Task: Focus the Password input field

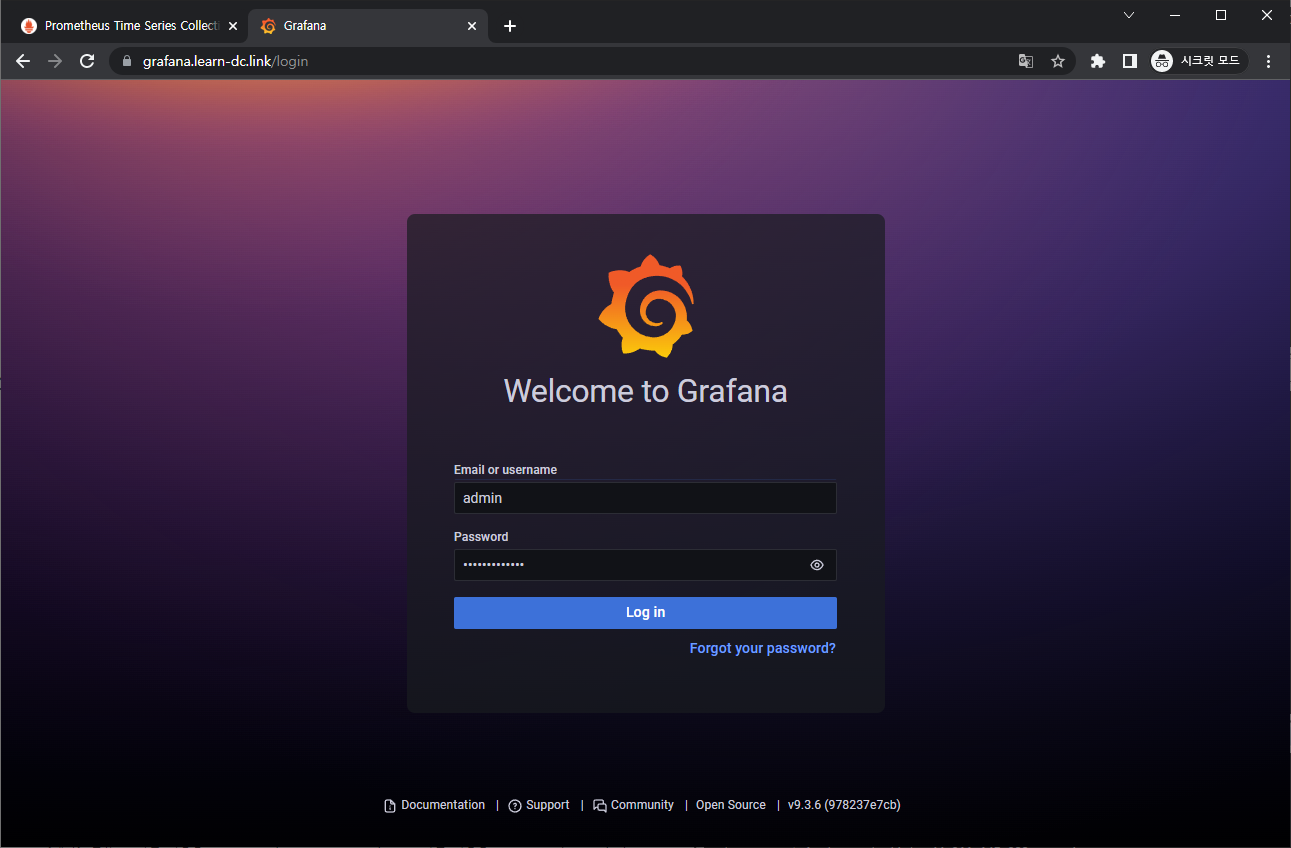Action: (630, 565)
